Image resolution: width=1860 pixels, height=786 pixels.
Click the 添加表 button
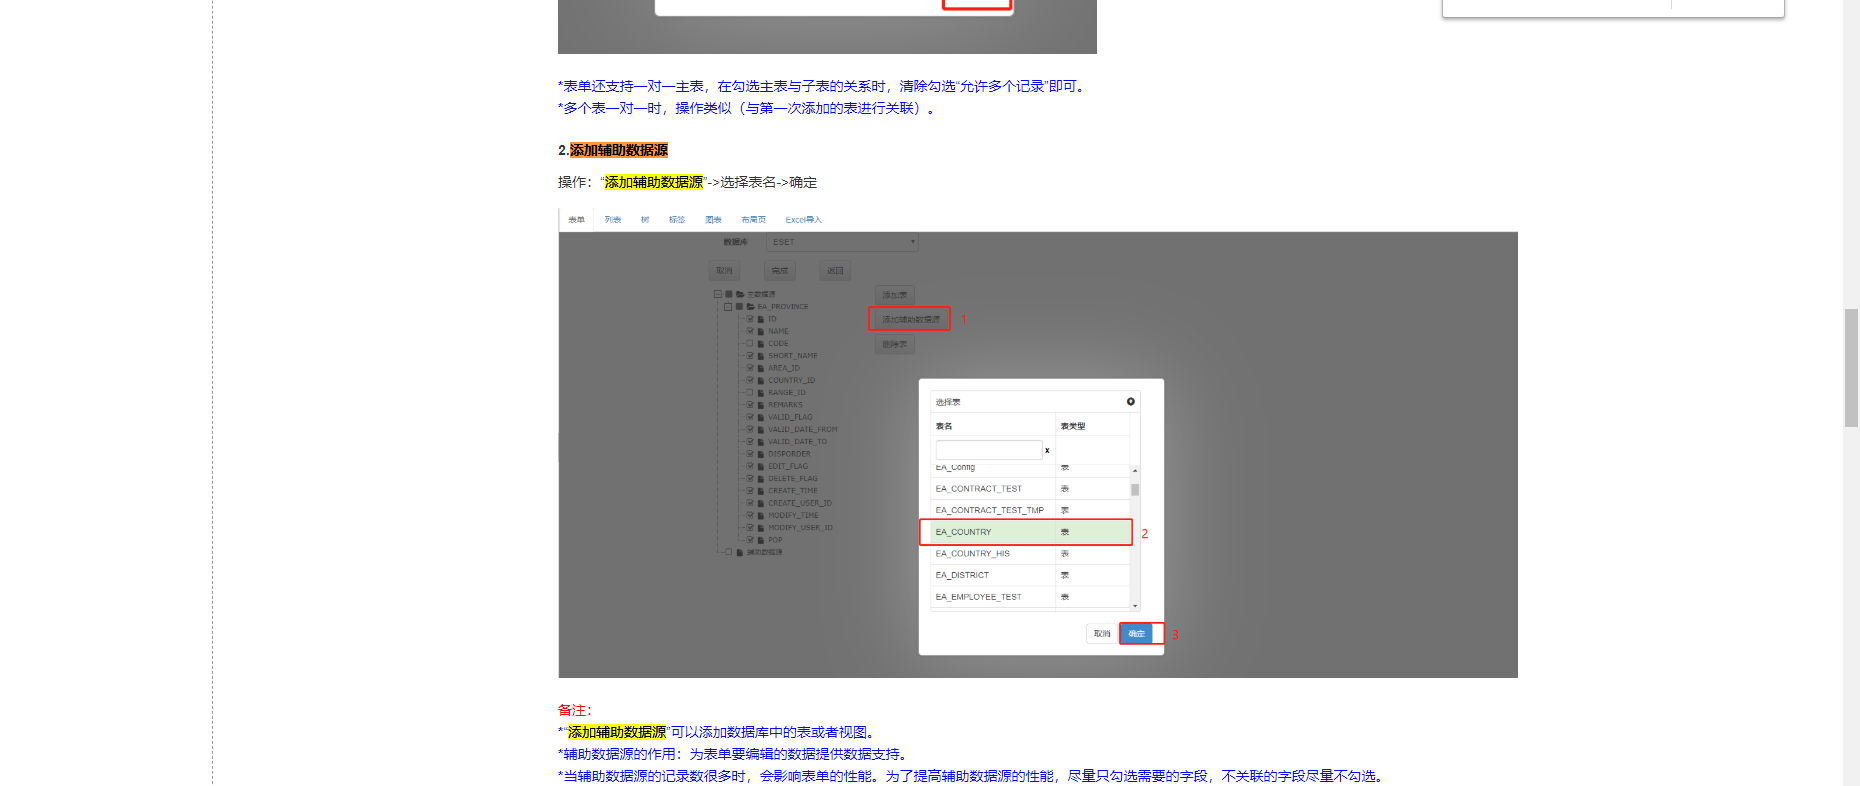(895, 295)
